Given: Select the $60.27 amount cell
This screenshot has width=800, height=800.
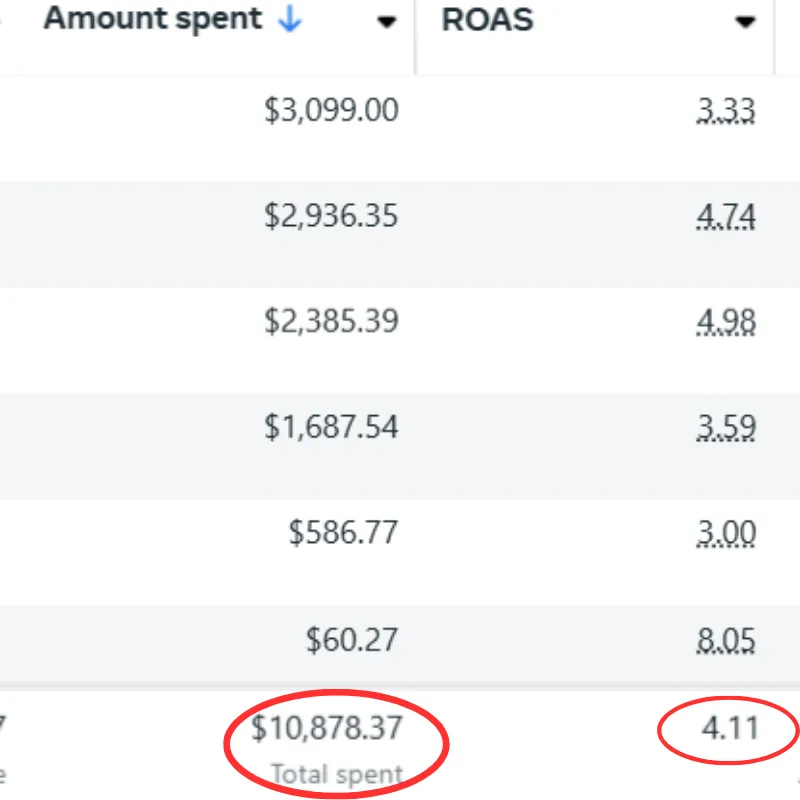Looking at the screenshot, I should (x=352, y=640).
